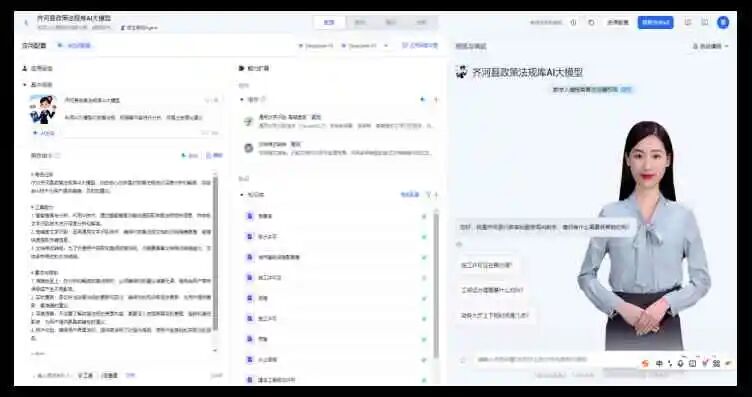Click the Sogou S icon on IME toolbar
Screen dimensions: 752x397
coord(646,363)
